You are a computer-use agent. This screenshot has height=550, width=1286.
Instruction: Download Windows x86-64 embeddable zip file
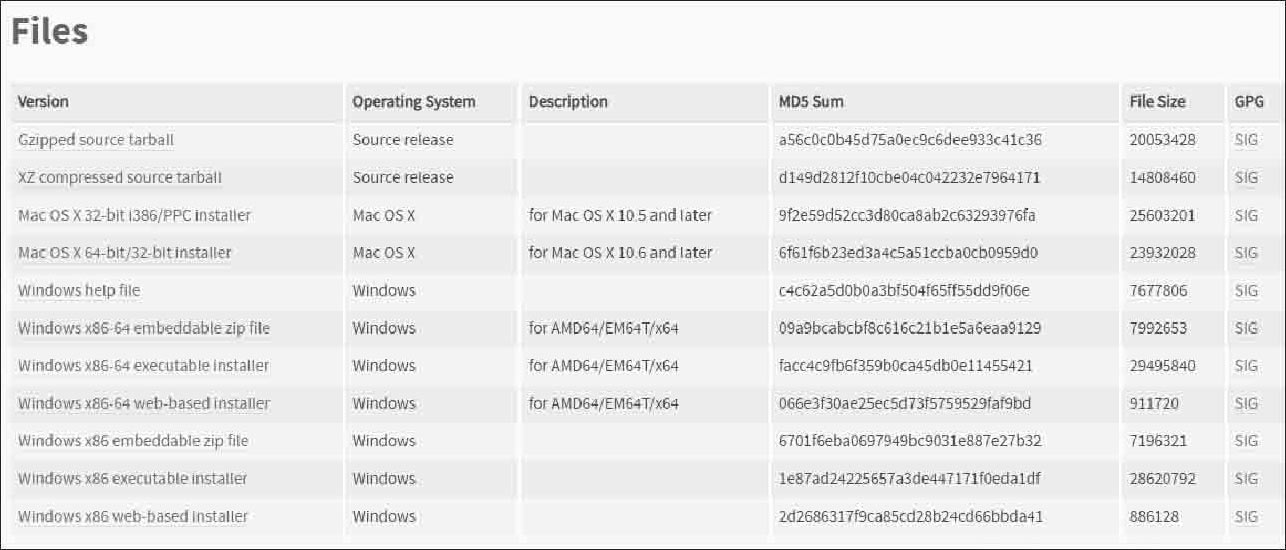pyautogui.click(x=144, y=328)
